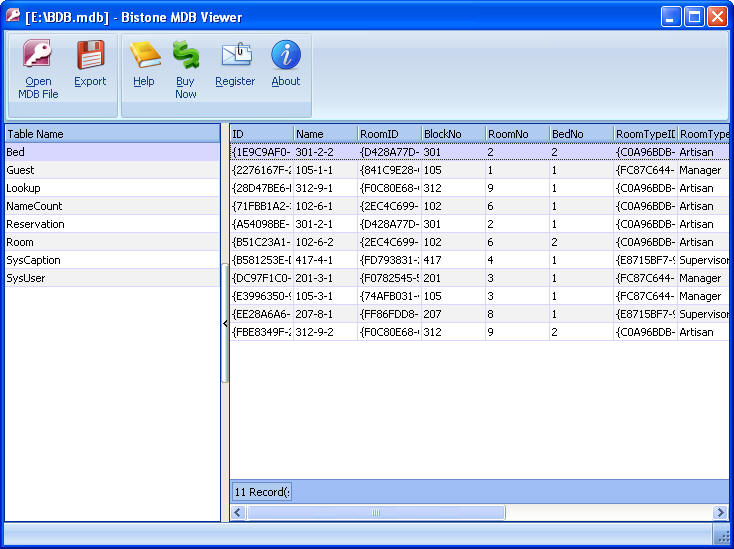The image size is (734, 549).
Task: Click RoomID cell {841C9E28-
Action: coord(390,170)
